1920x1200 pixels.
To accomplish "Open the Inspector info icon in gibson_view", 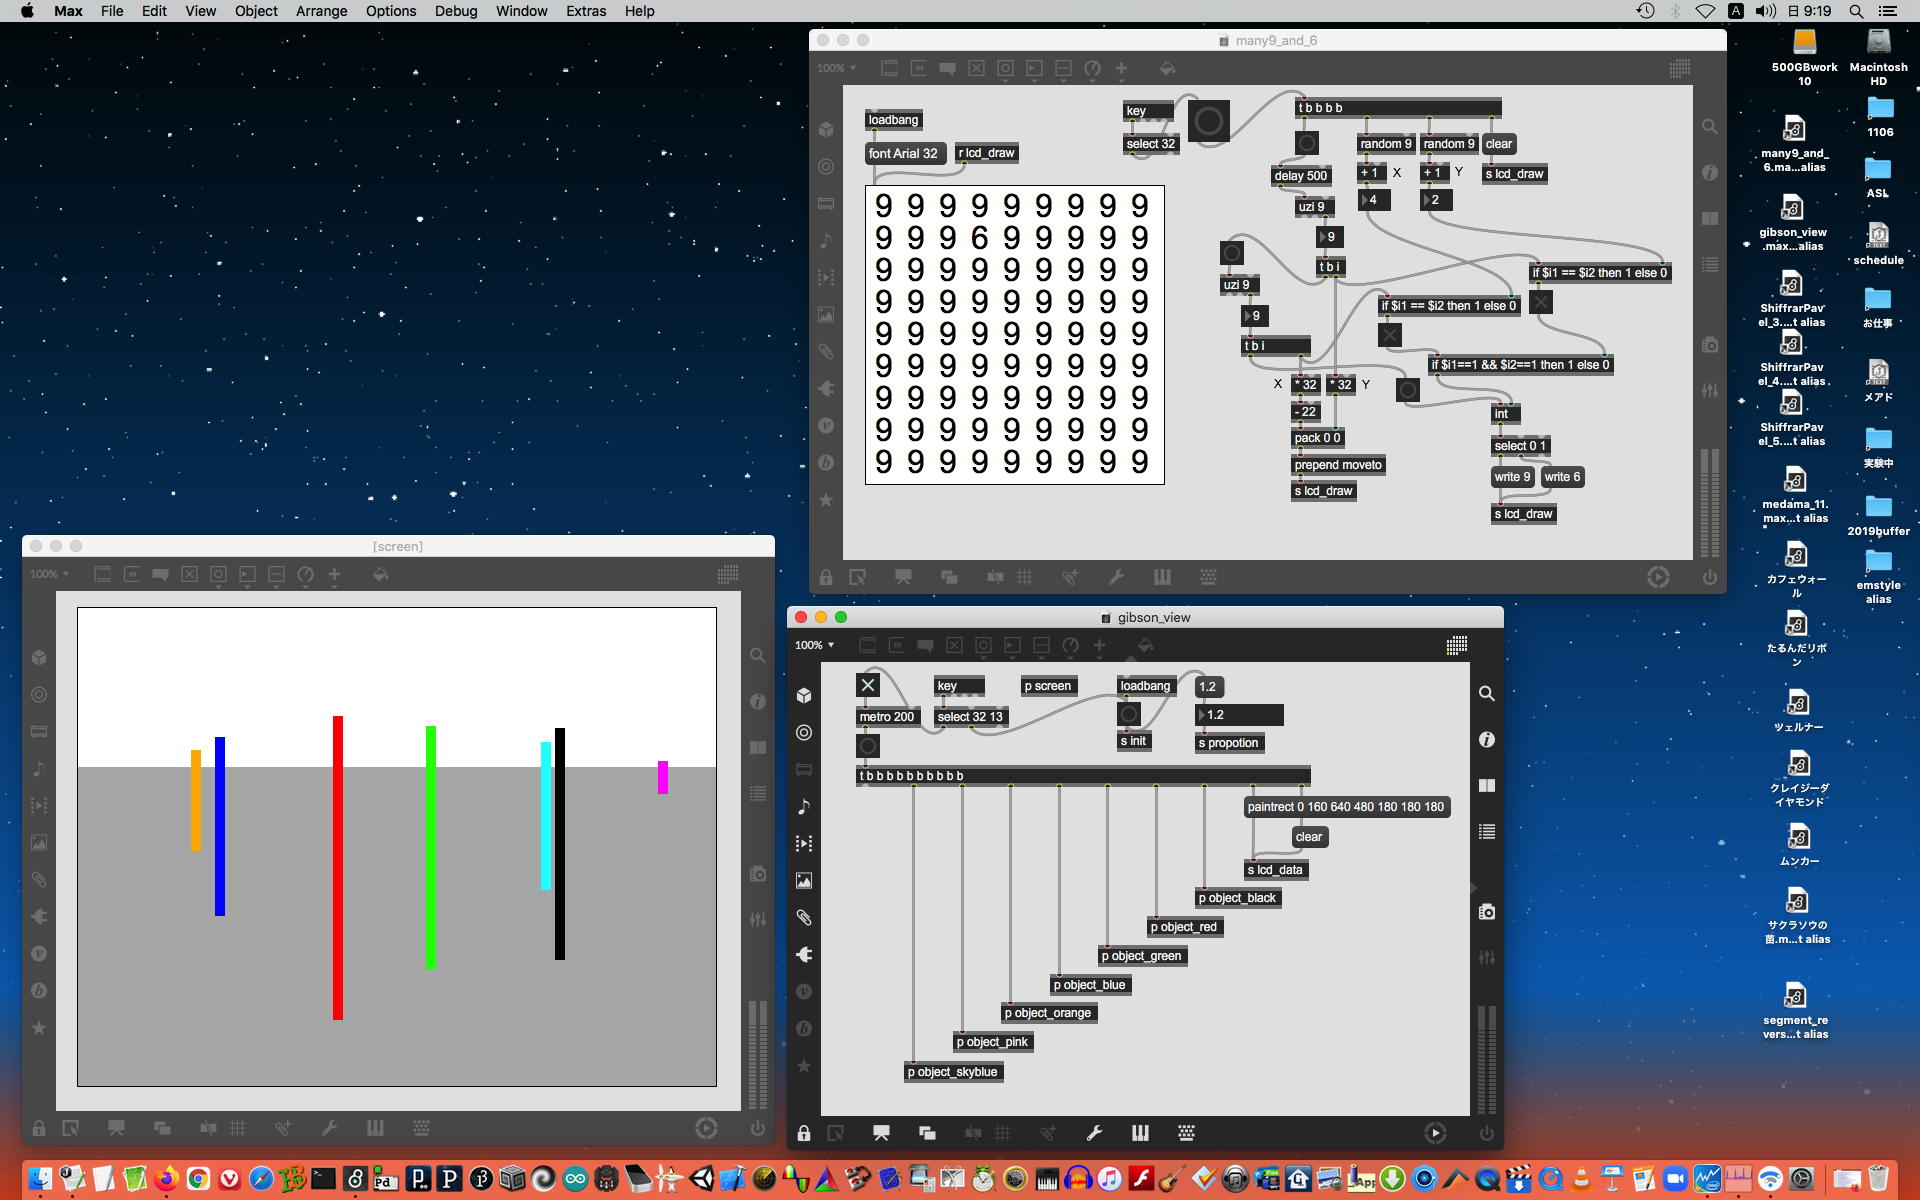I will (x=1487, y=739).
